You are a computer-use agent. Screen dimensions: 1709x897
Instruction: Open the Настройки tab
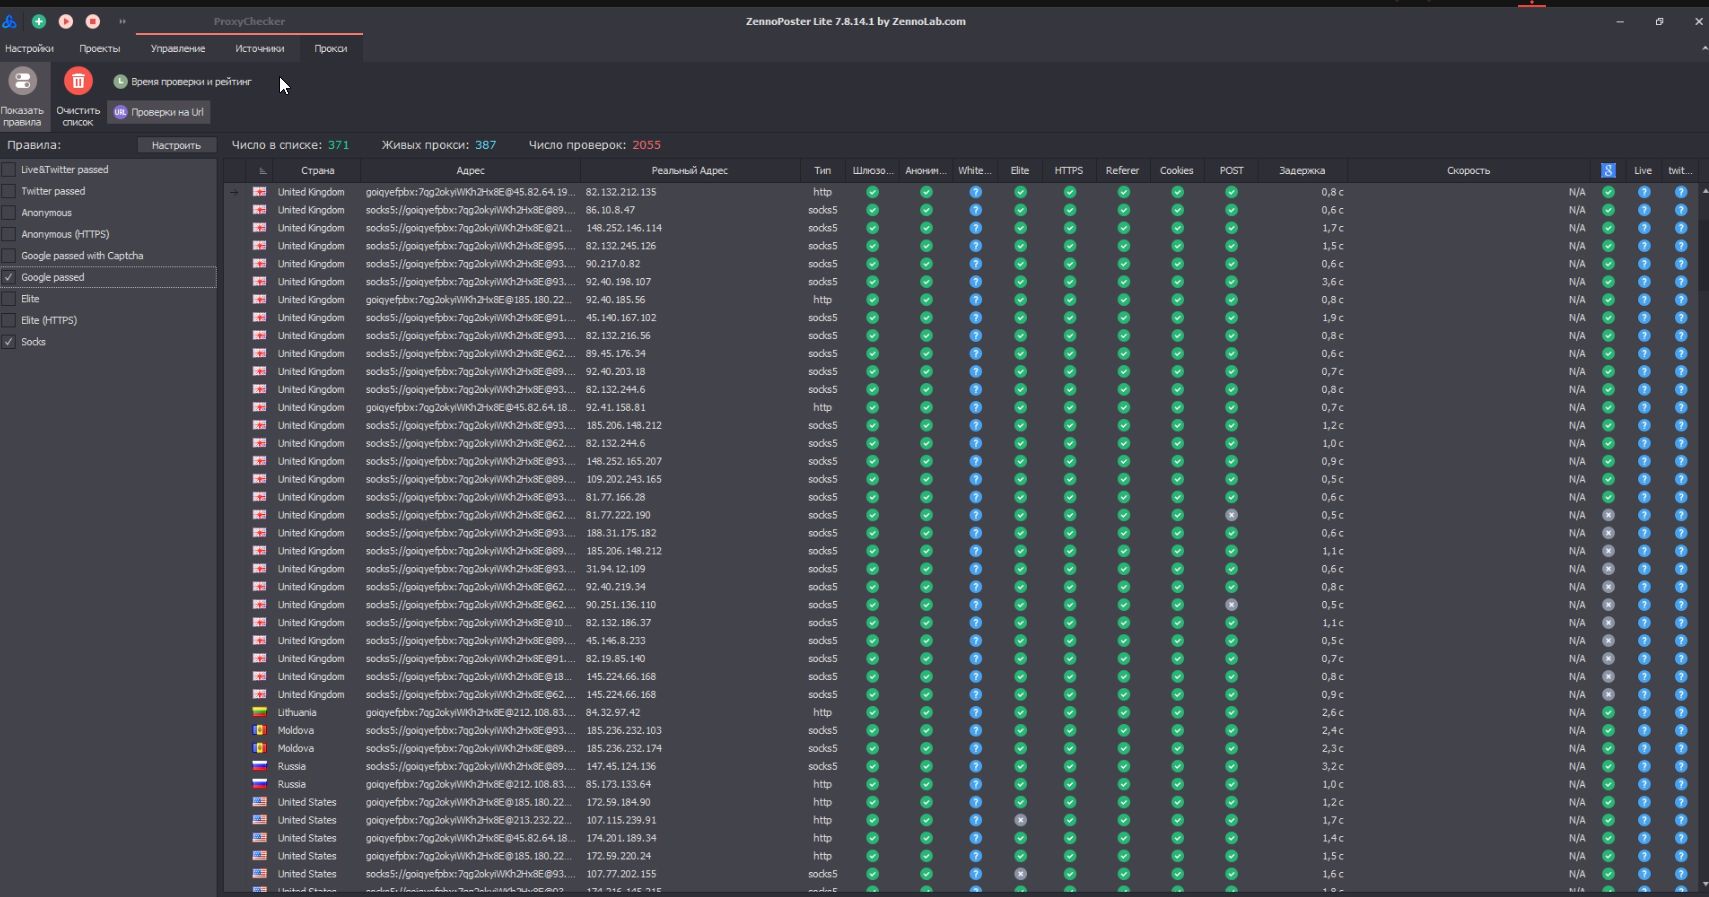(29, 48)
